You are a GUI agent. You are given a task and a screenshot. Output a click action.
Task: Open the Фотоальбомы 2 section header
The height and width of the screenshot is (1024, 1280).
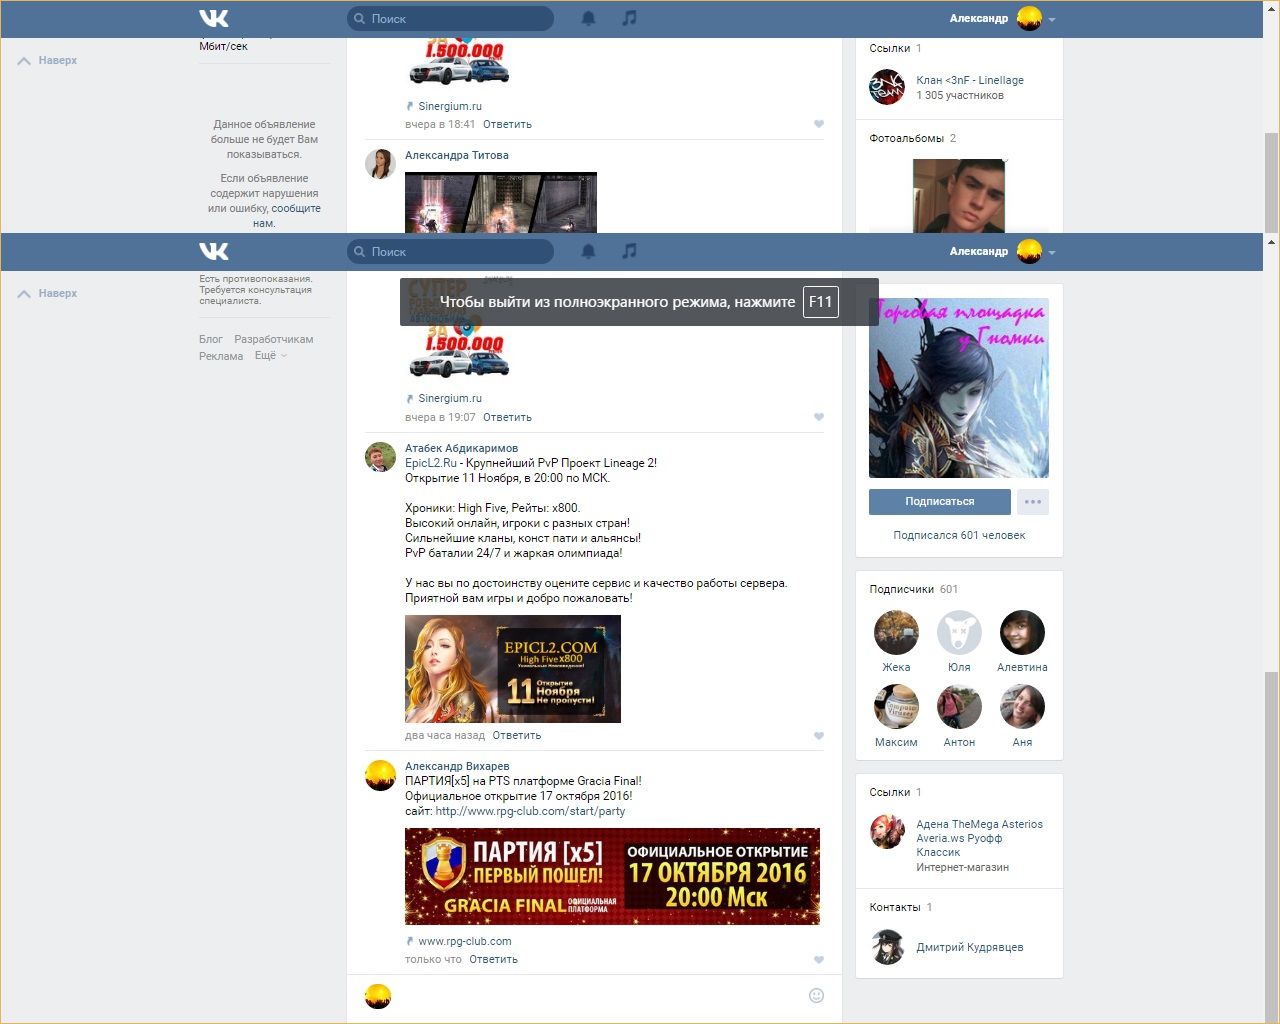(913, 138)
